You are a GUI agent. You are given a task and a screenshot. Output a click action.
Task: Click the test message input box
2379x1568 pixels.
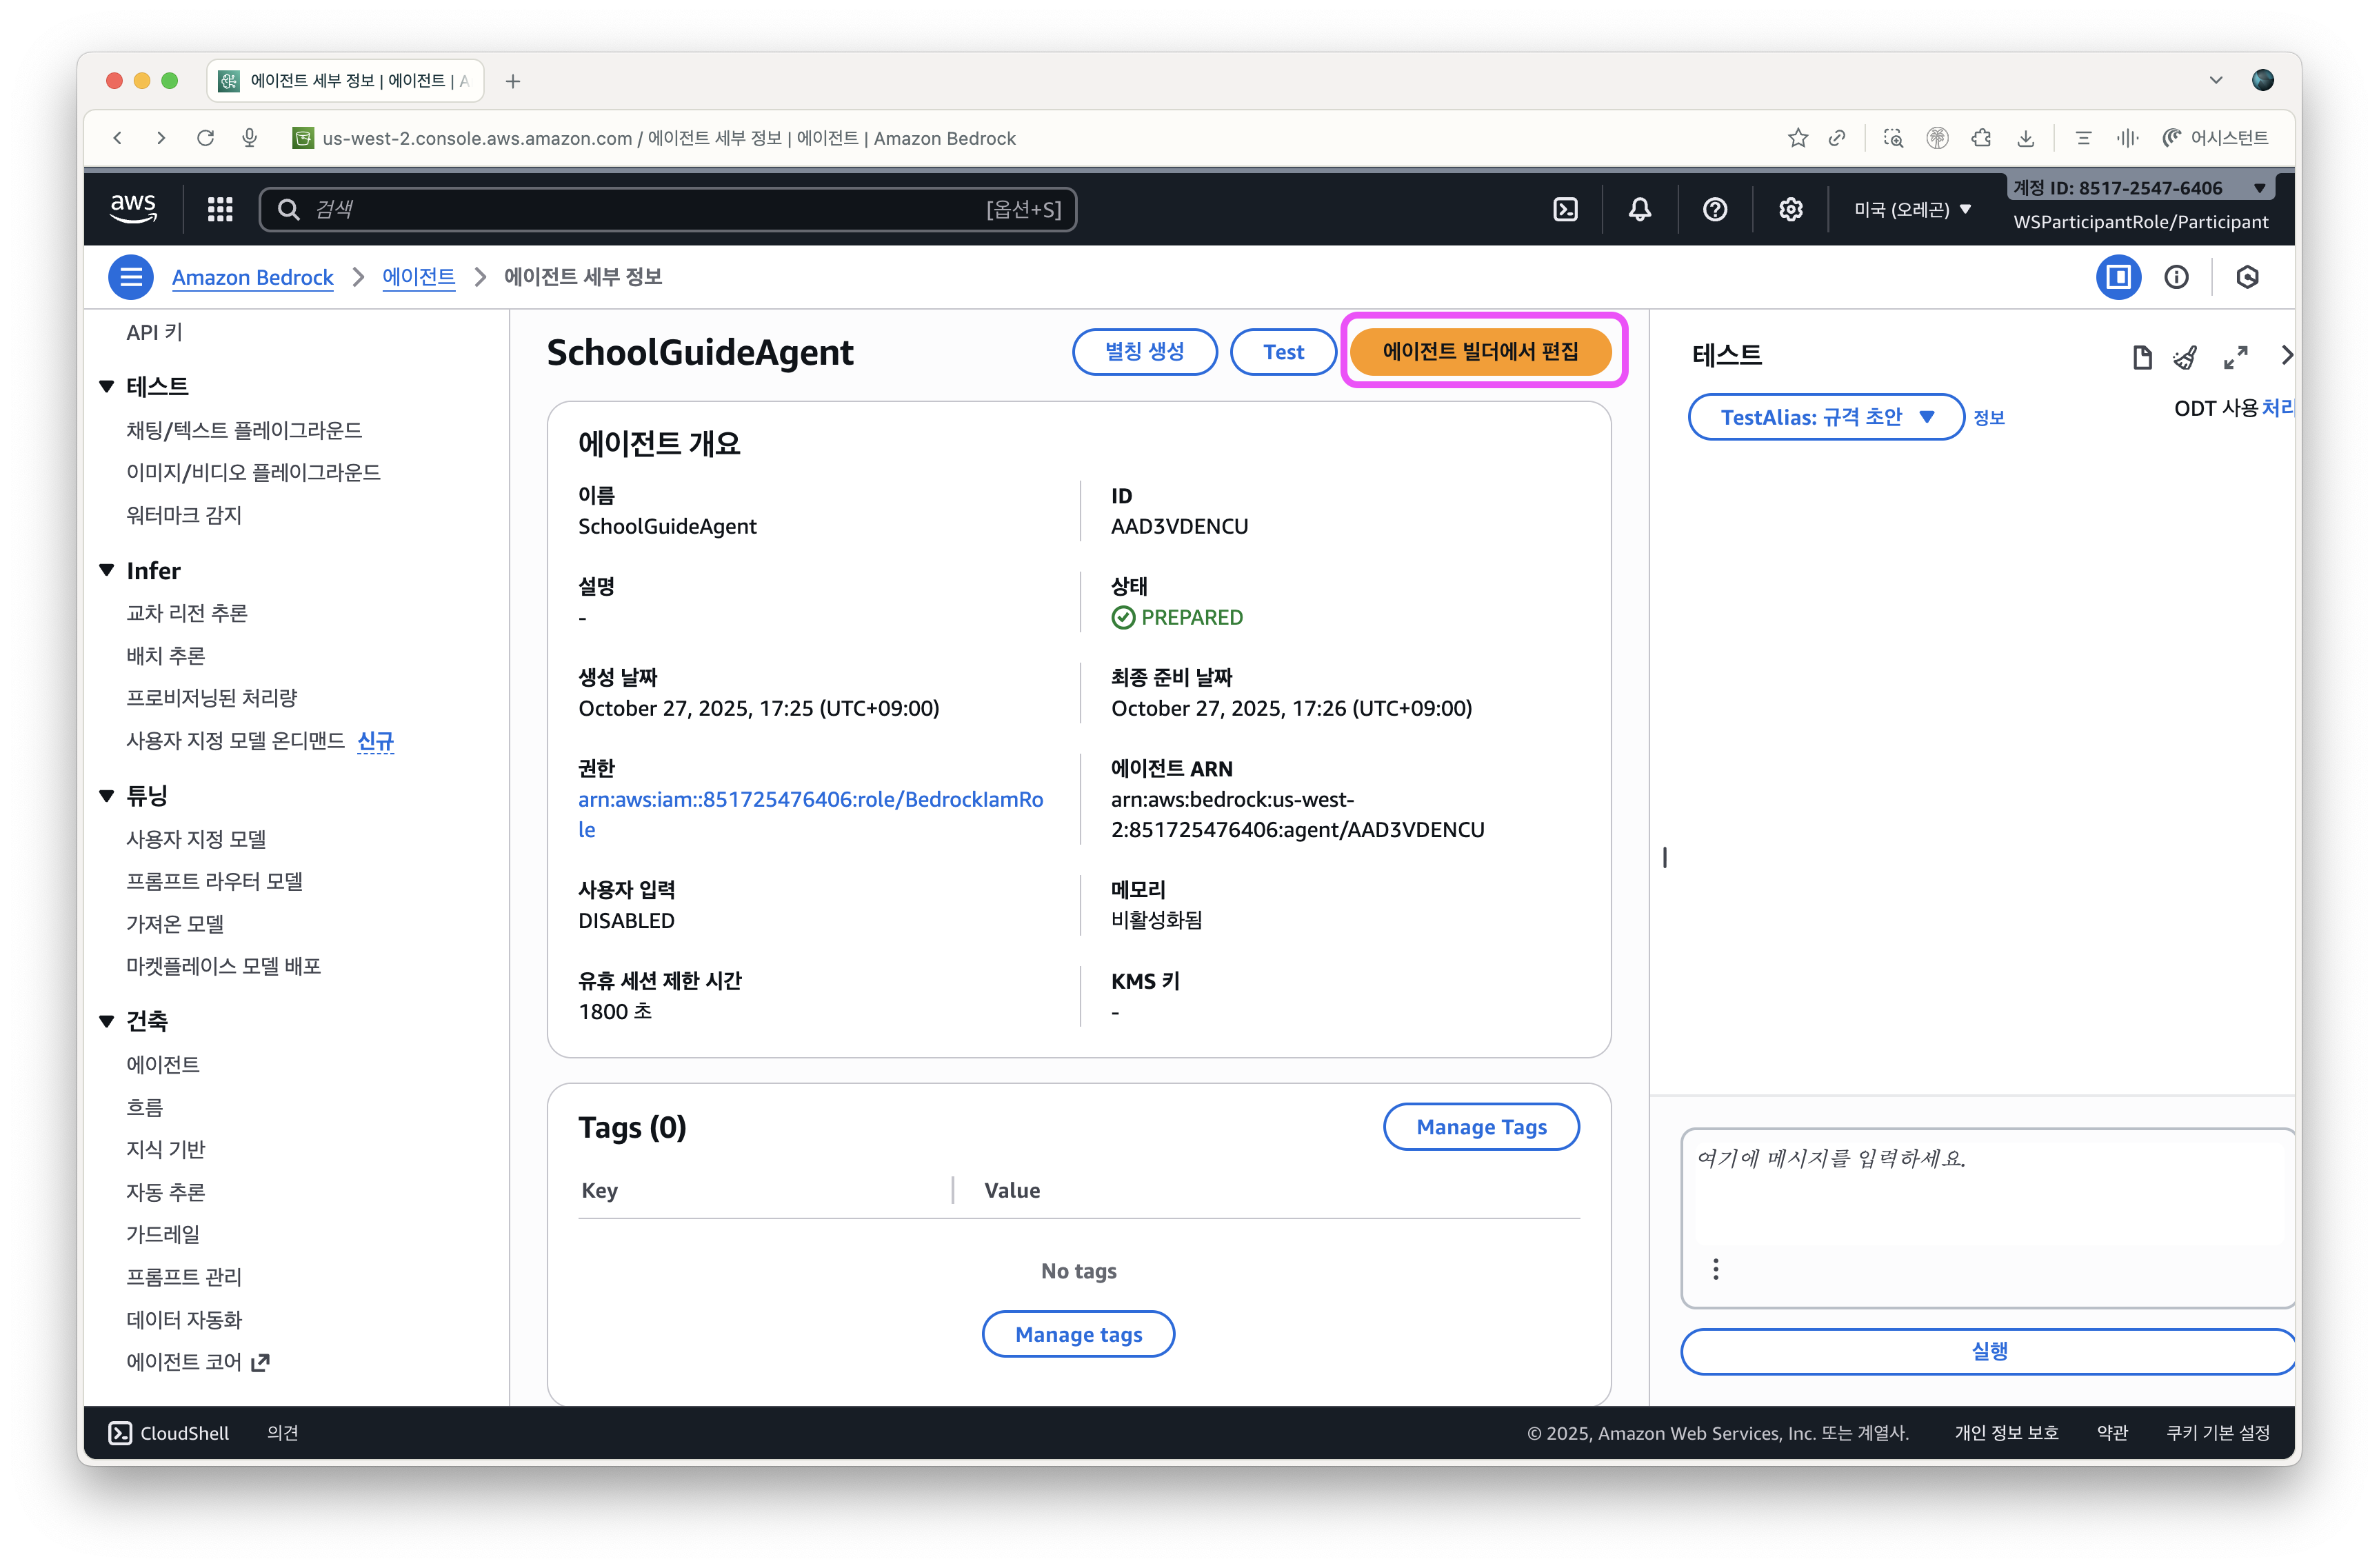point(1988,1218)
